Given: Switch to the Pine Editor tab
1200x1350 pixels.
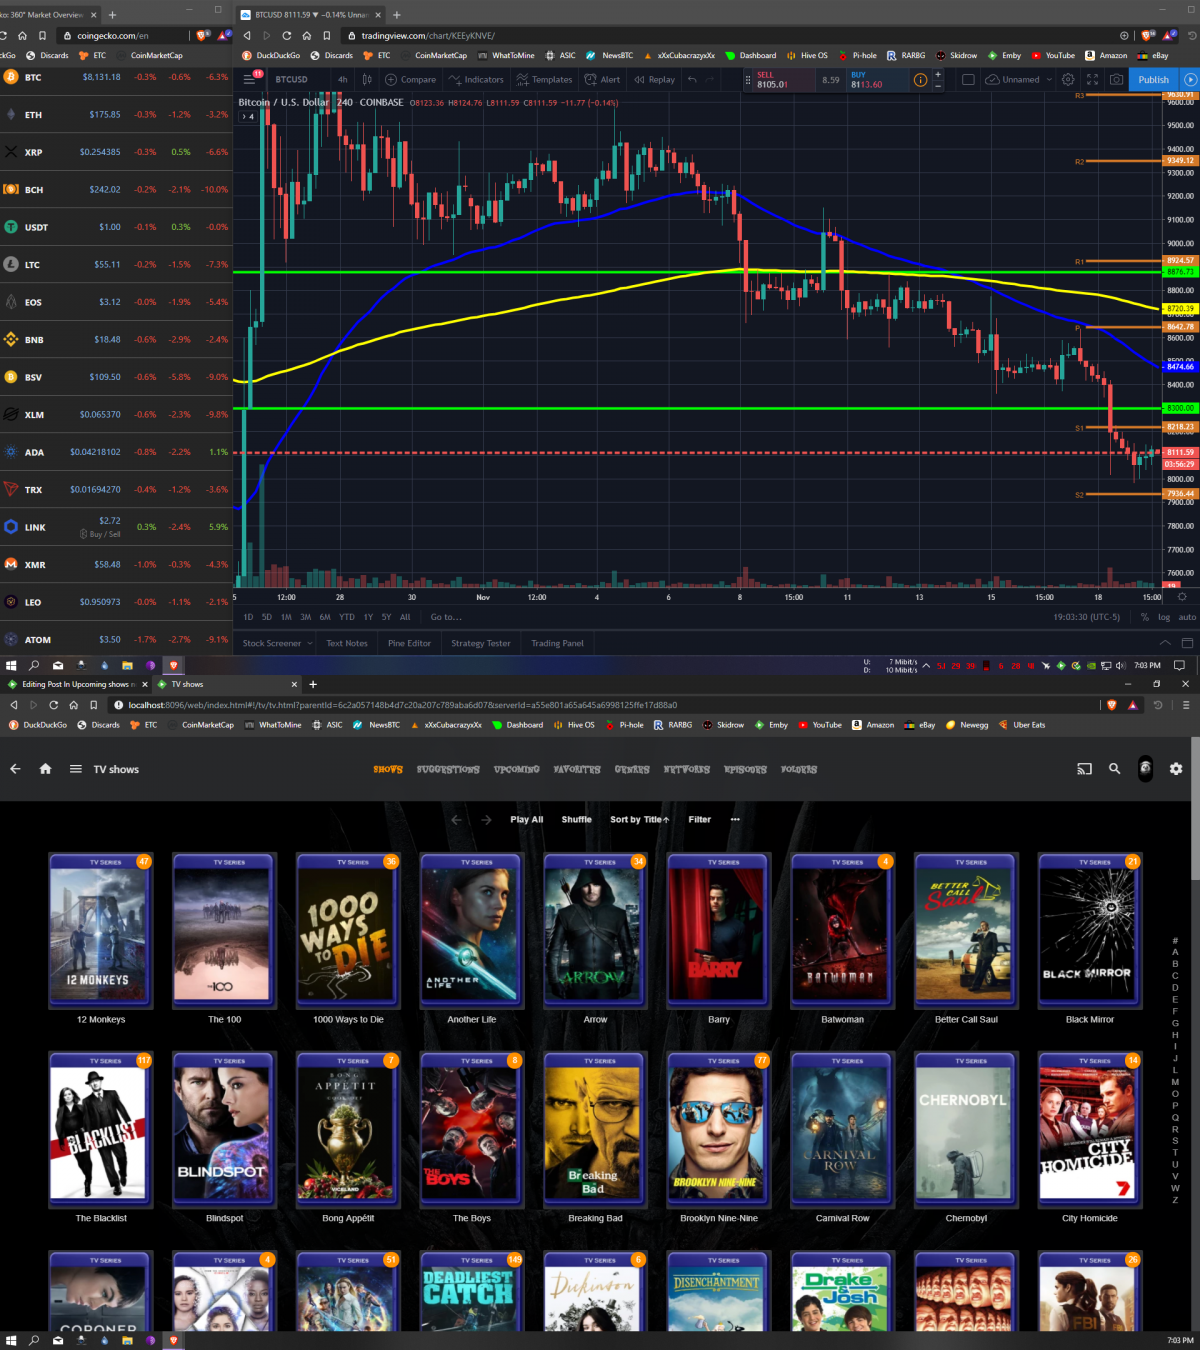Looking at the screenshot, I should tap(409, 643).
